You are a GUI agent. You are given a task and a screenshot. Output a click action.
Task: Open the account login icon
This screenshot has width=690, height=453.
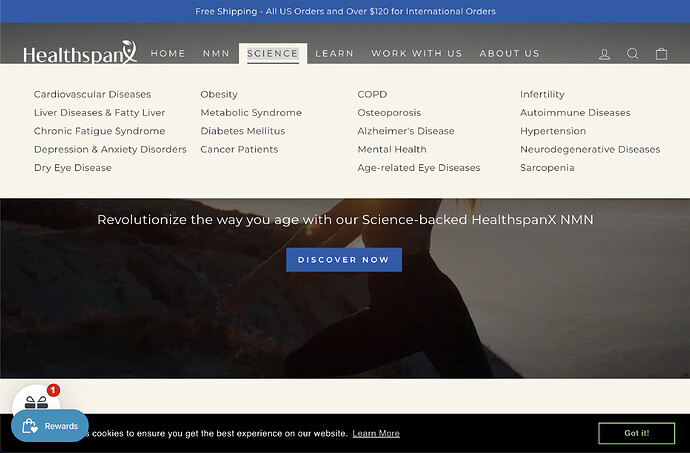(x=604, y=54)
